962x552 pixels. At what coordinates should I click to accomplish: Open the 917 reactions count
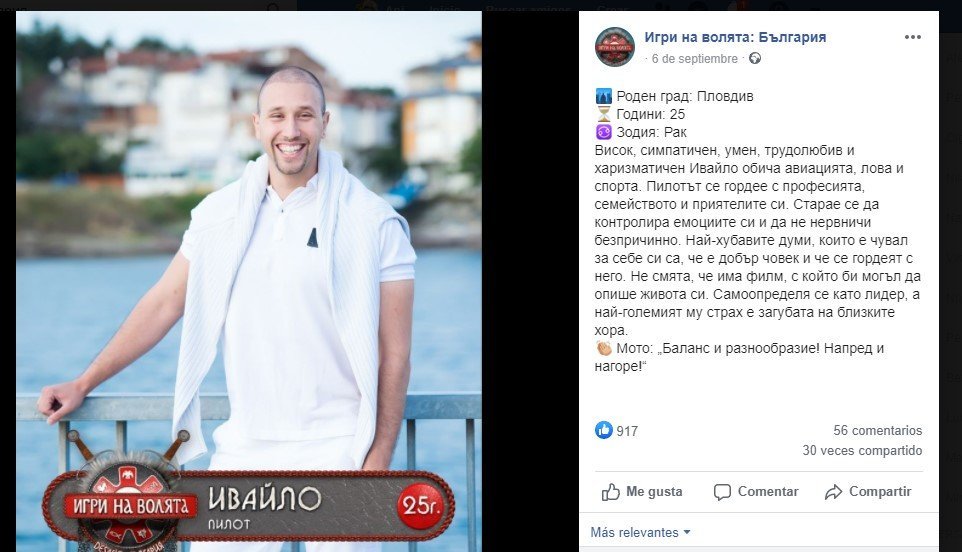[x=627, y=431]
